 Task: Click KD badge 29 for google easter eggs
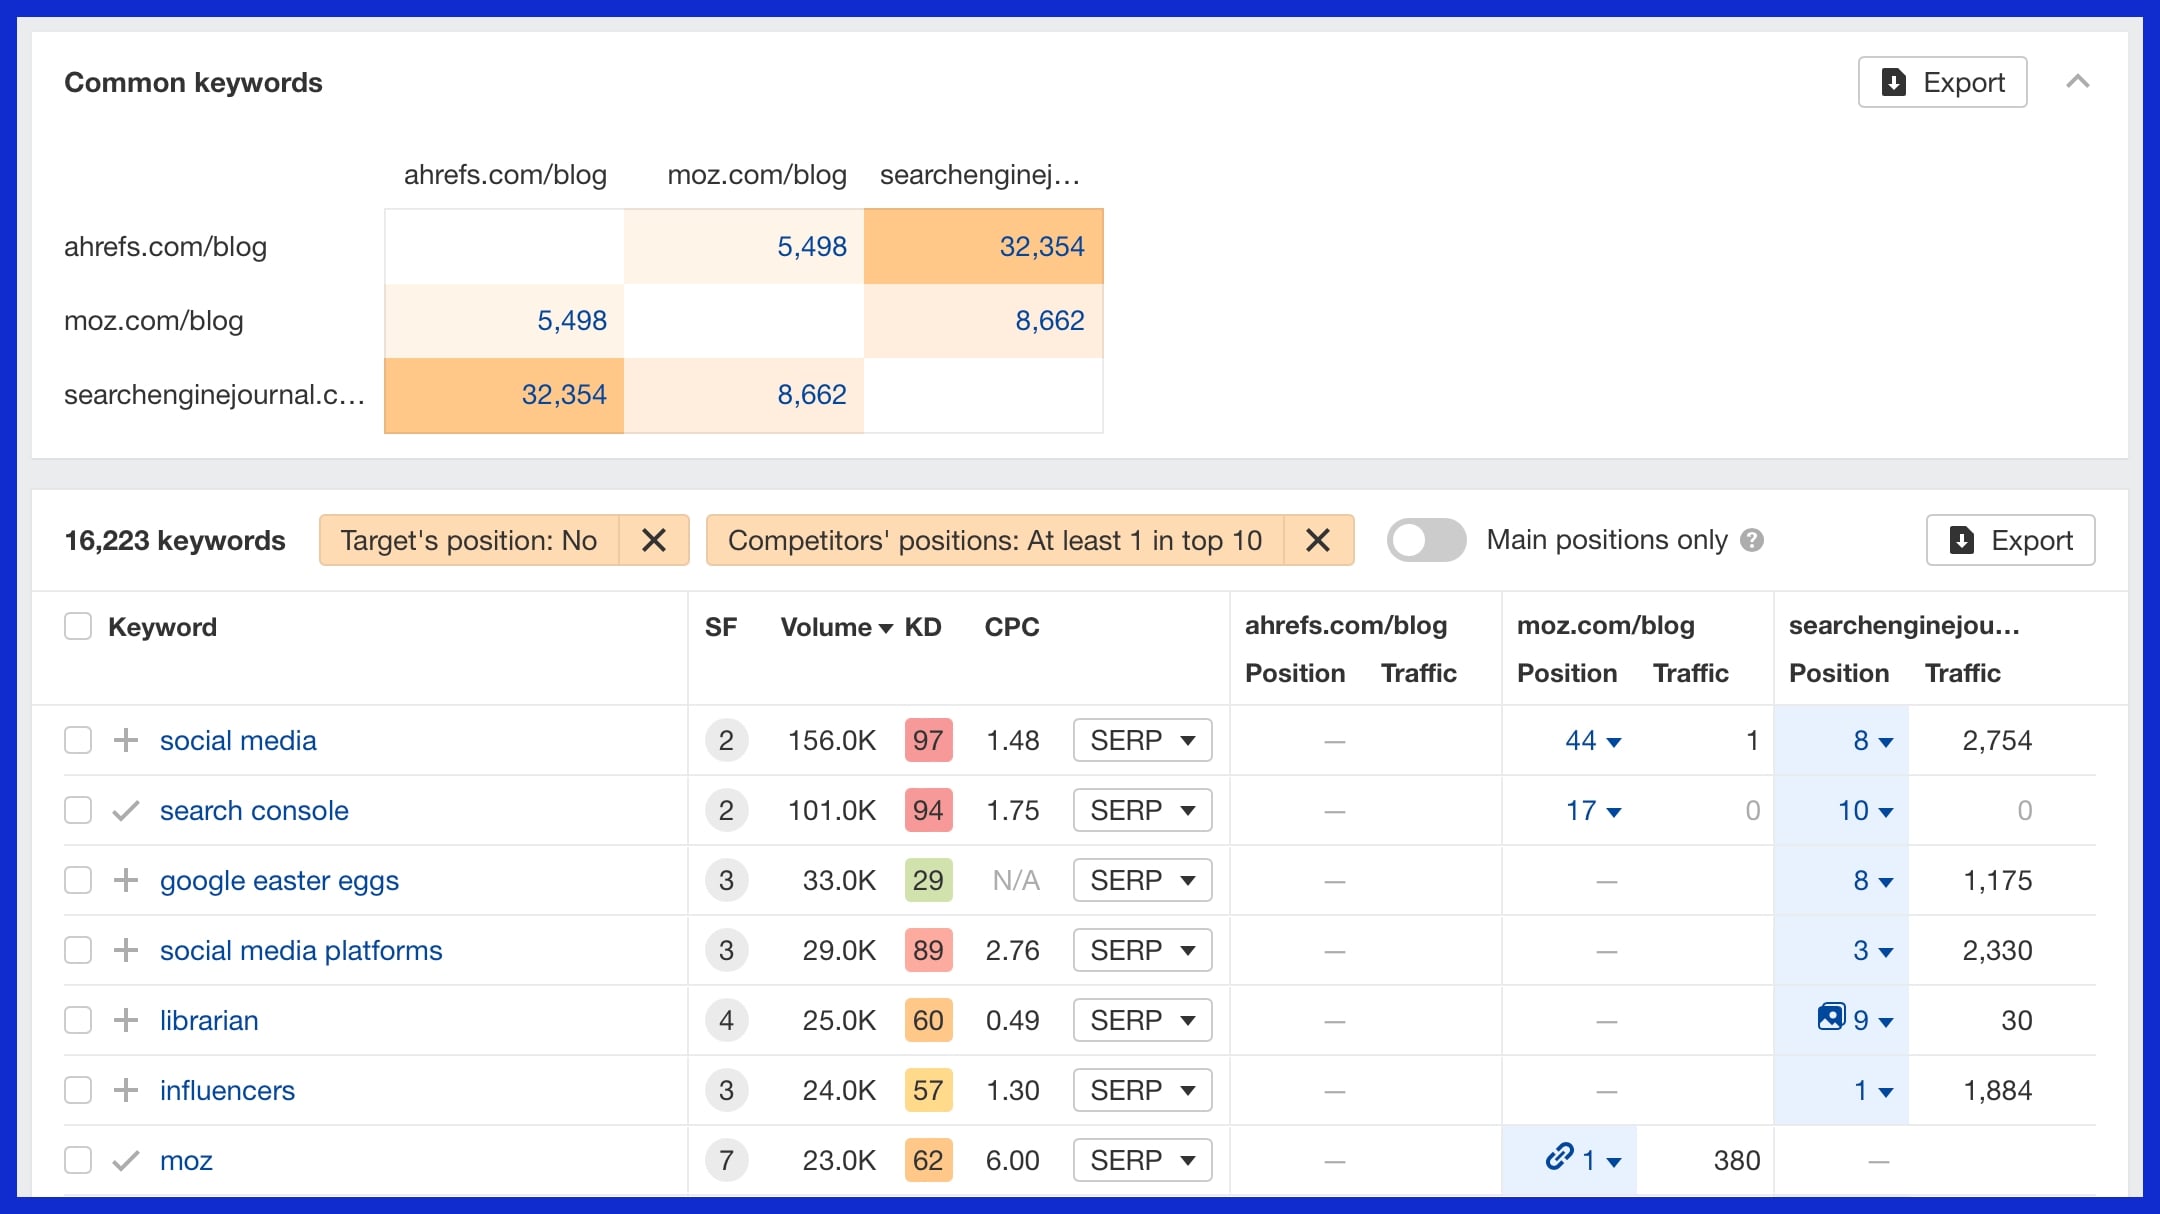coord(928,880)
